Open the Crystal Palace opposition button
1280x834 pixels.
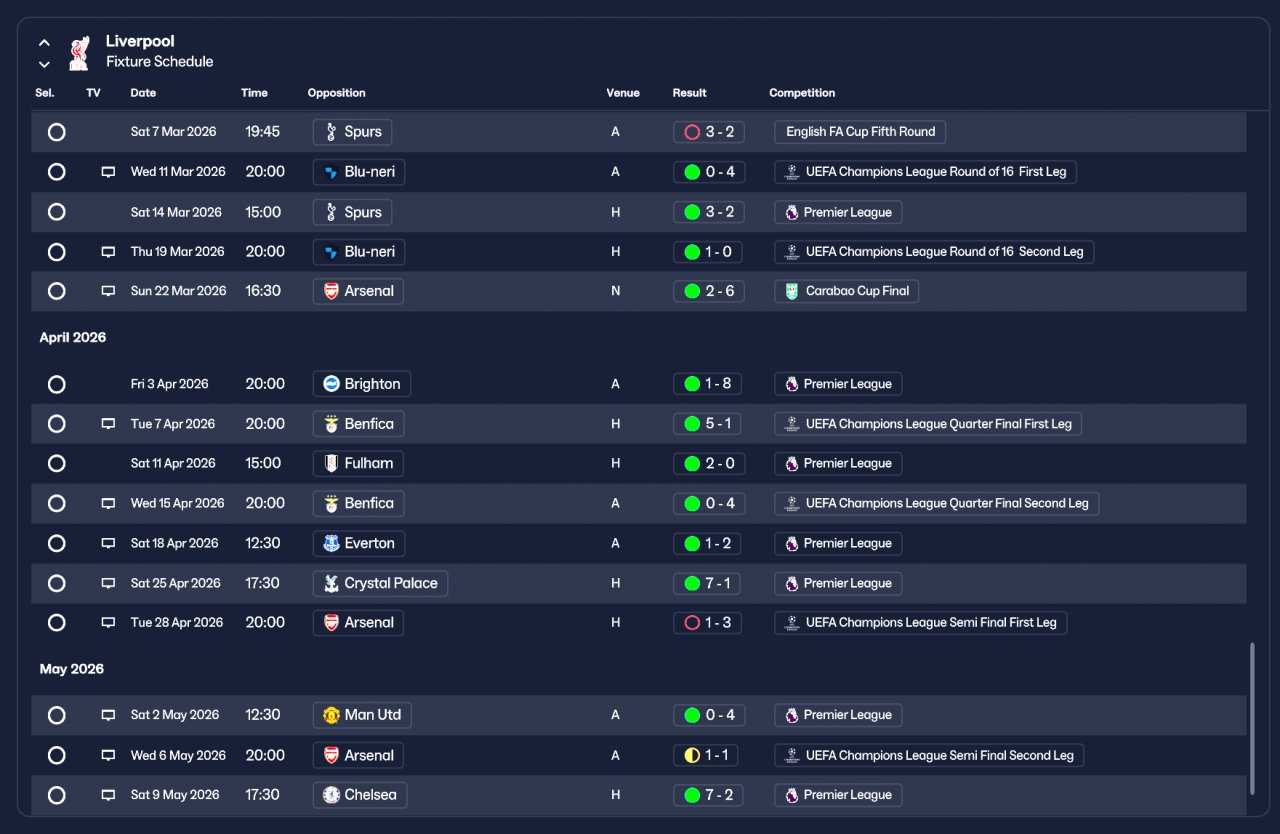coord(380,583)
